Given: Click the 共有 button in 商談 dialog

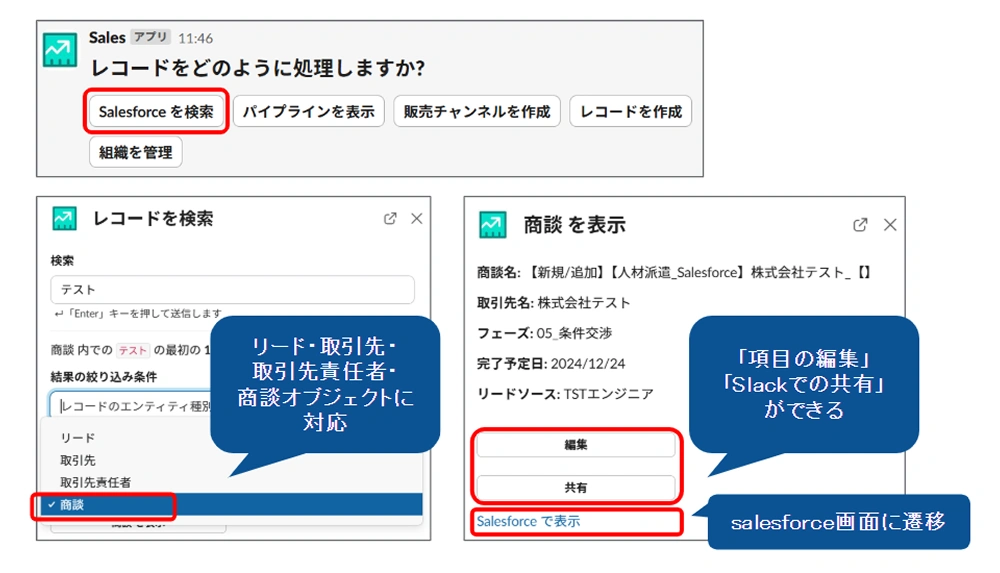Looking at the screenshot, I should (x=575, y=487).
